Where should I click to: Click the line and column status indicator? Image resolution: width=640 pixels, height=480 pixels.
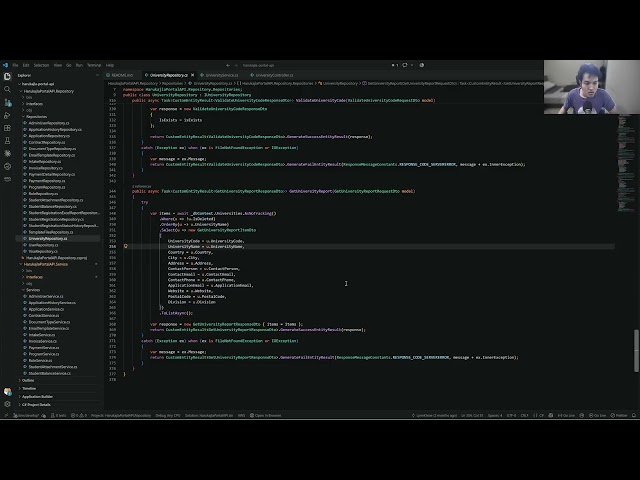(x=472, y=416)
